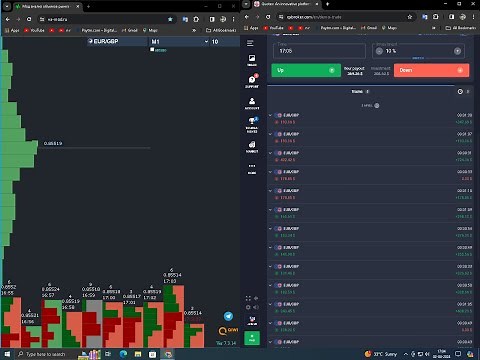Open All Bookmarks folder in the left window
This screenshot has height=360, width=480.
(x=221, y=30)
